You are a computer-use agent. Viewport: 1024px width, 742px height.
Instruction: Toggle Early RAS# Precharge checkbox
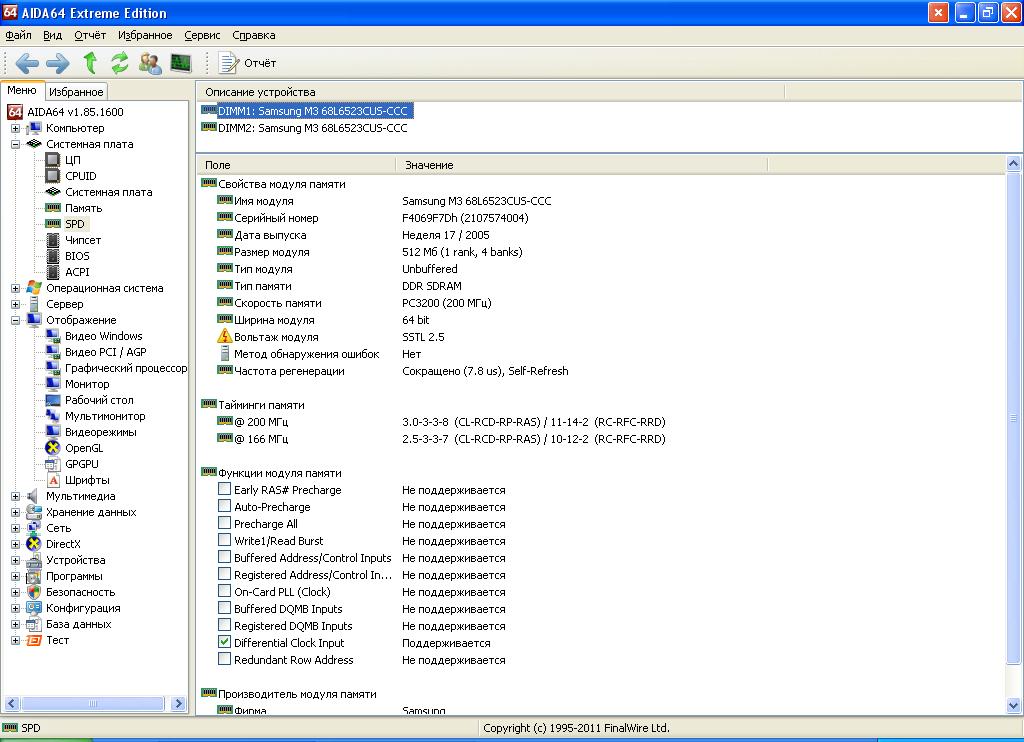coord(224,489)
